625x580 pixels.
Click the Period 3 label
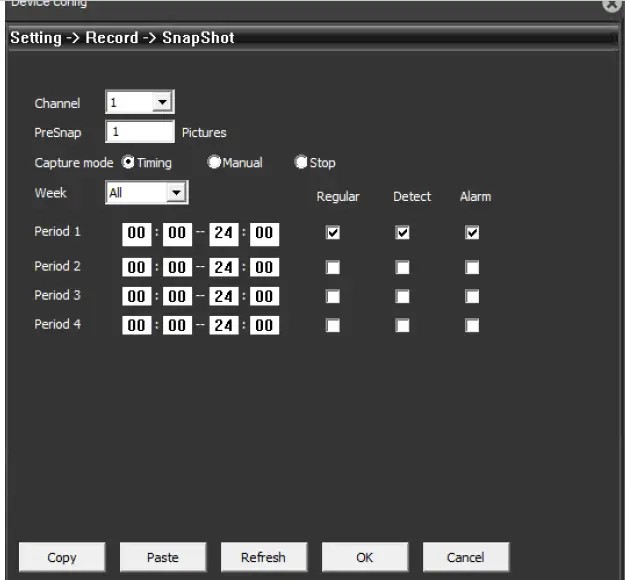(57, 295)
